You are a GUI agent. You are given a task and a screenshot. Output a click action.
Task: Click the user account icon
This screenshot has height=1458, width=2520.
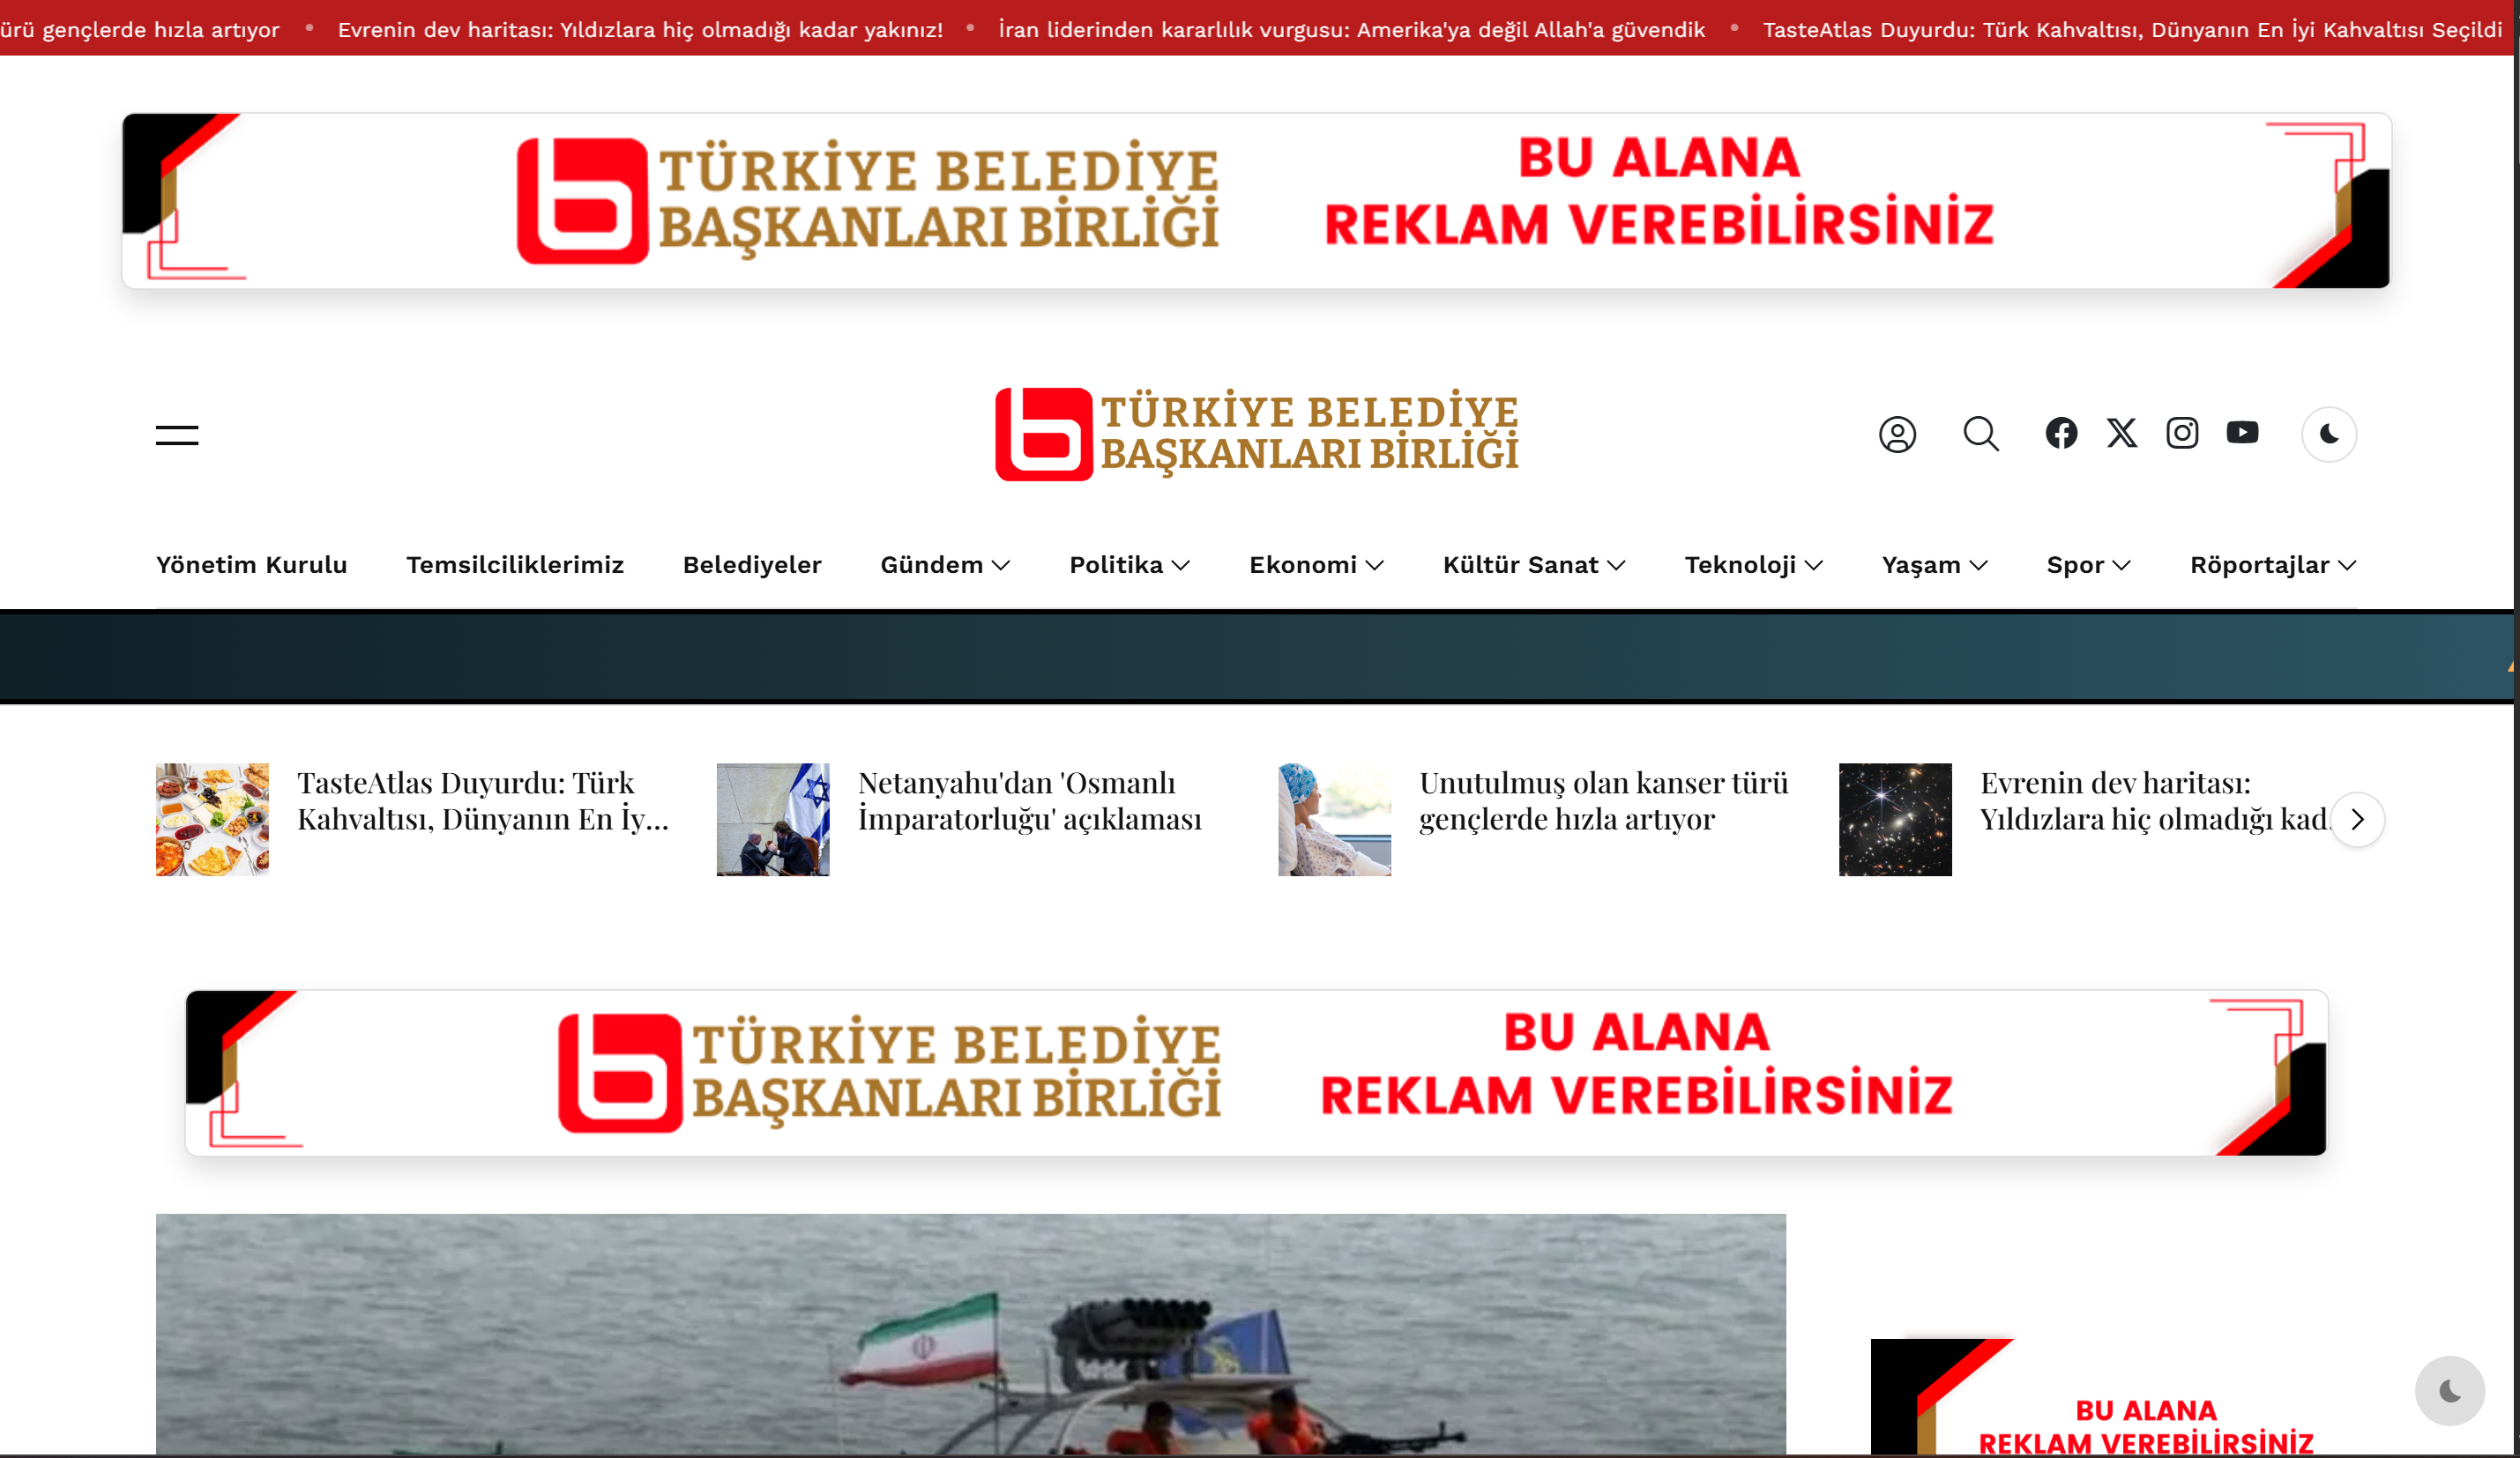[x=1897, y=434]
